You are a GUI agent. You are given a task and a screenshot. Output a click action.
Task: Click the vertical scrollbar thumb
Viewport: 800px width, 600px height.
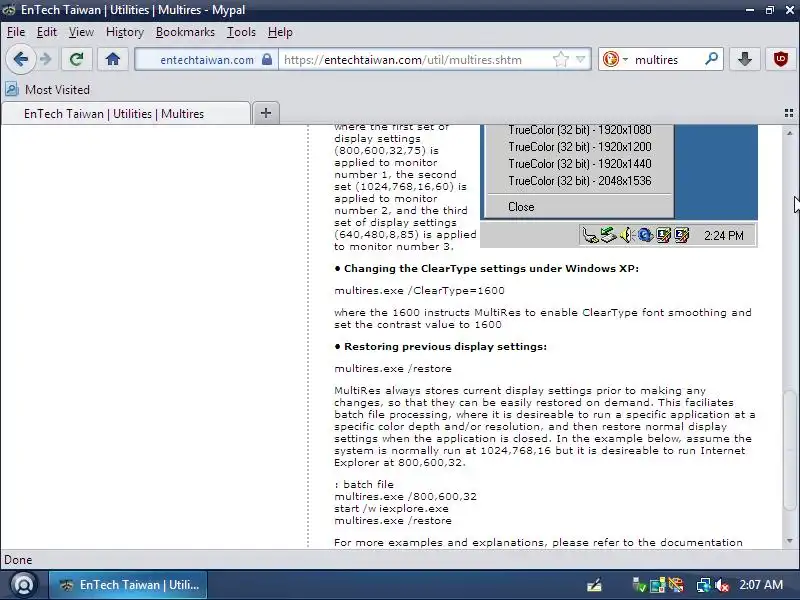[x=790, y=449]
